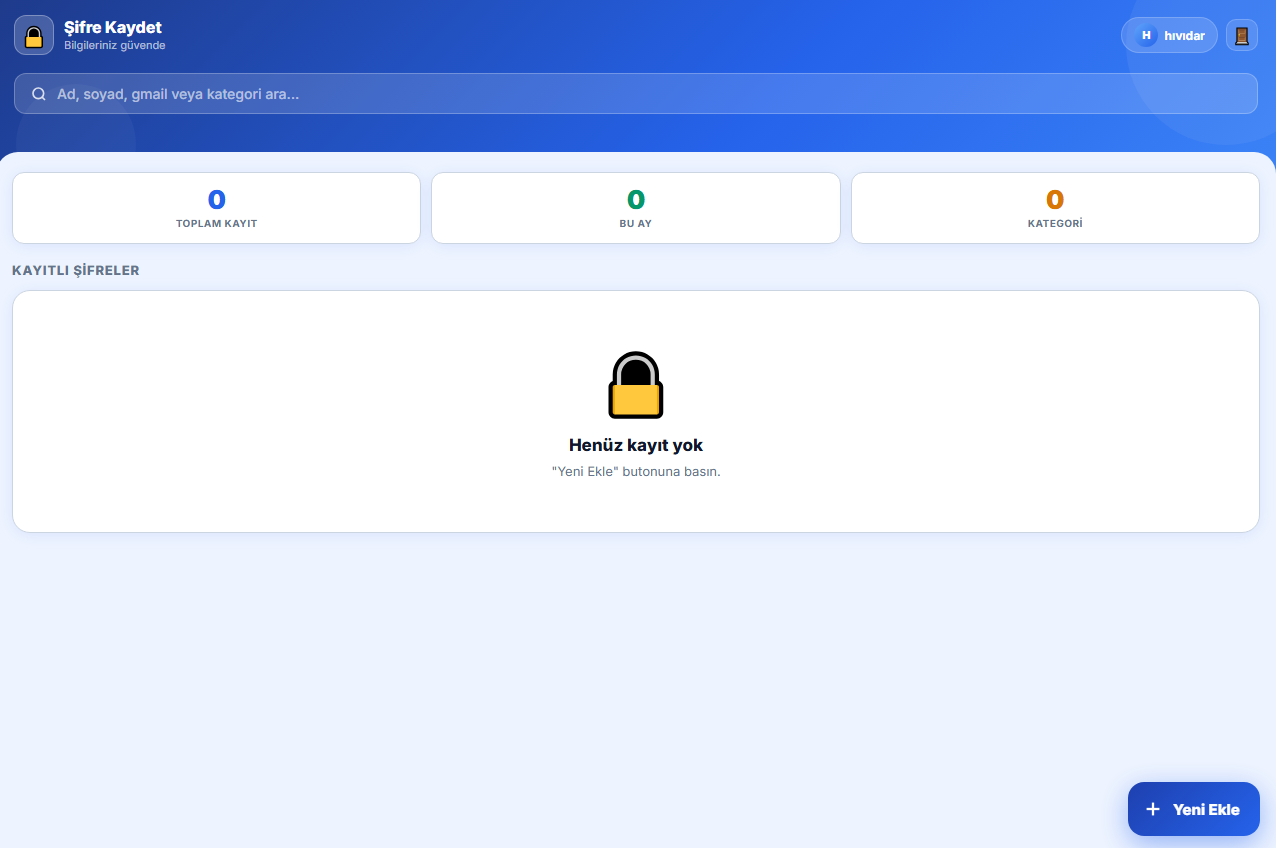Image resolution: width=1276 pixels, height=848 pixels.
Task: Click the large padlock in the empty list
Action: 636,385
